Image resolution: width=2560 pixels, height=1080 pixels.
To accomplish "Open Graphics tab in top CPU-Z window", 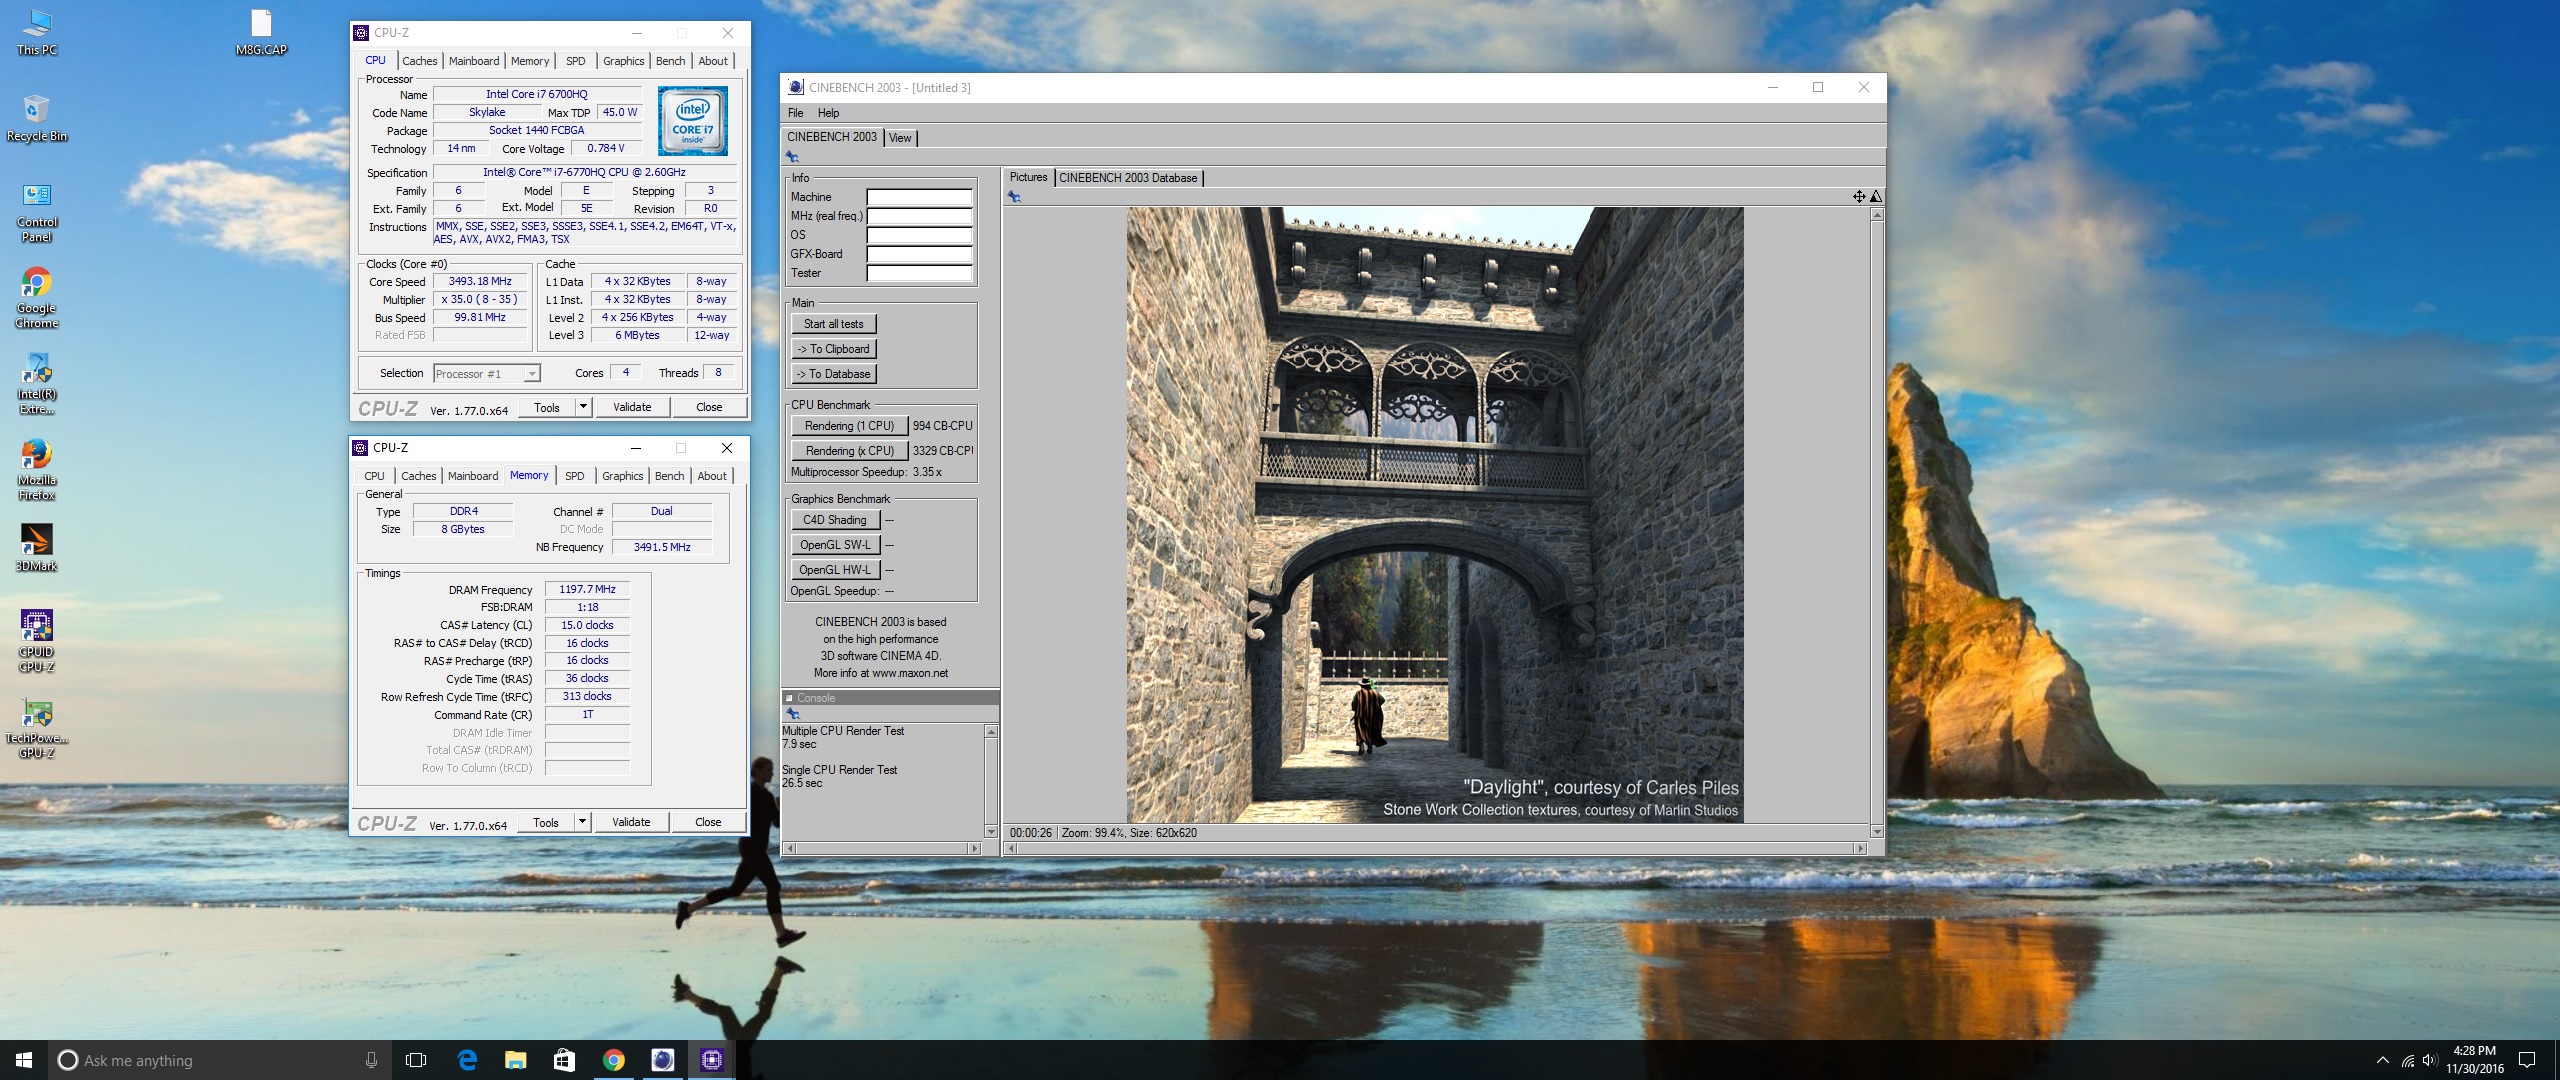I will 623,61.
